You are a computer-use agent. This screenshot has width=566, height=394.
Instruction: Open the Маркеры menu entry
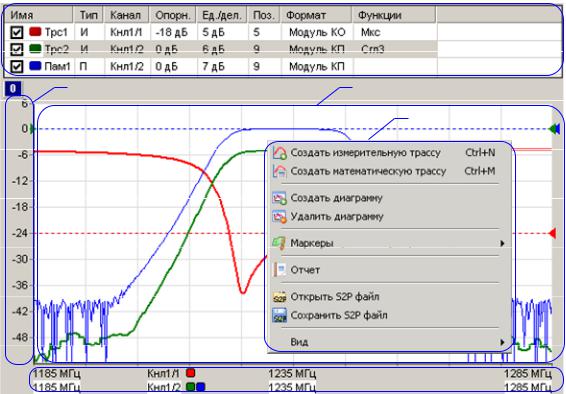coord(389,243)
